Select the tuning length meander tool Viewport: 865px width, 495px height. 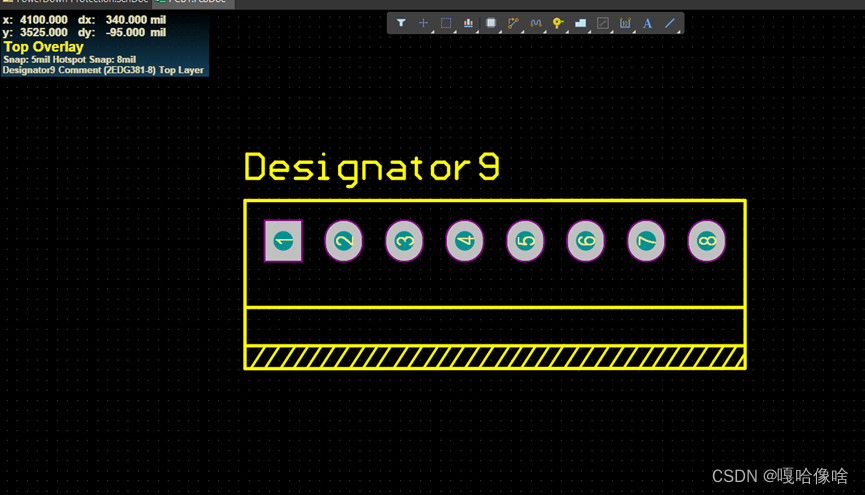pyautogui.click(x=536, y=23)
